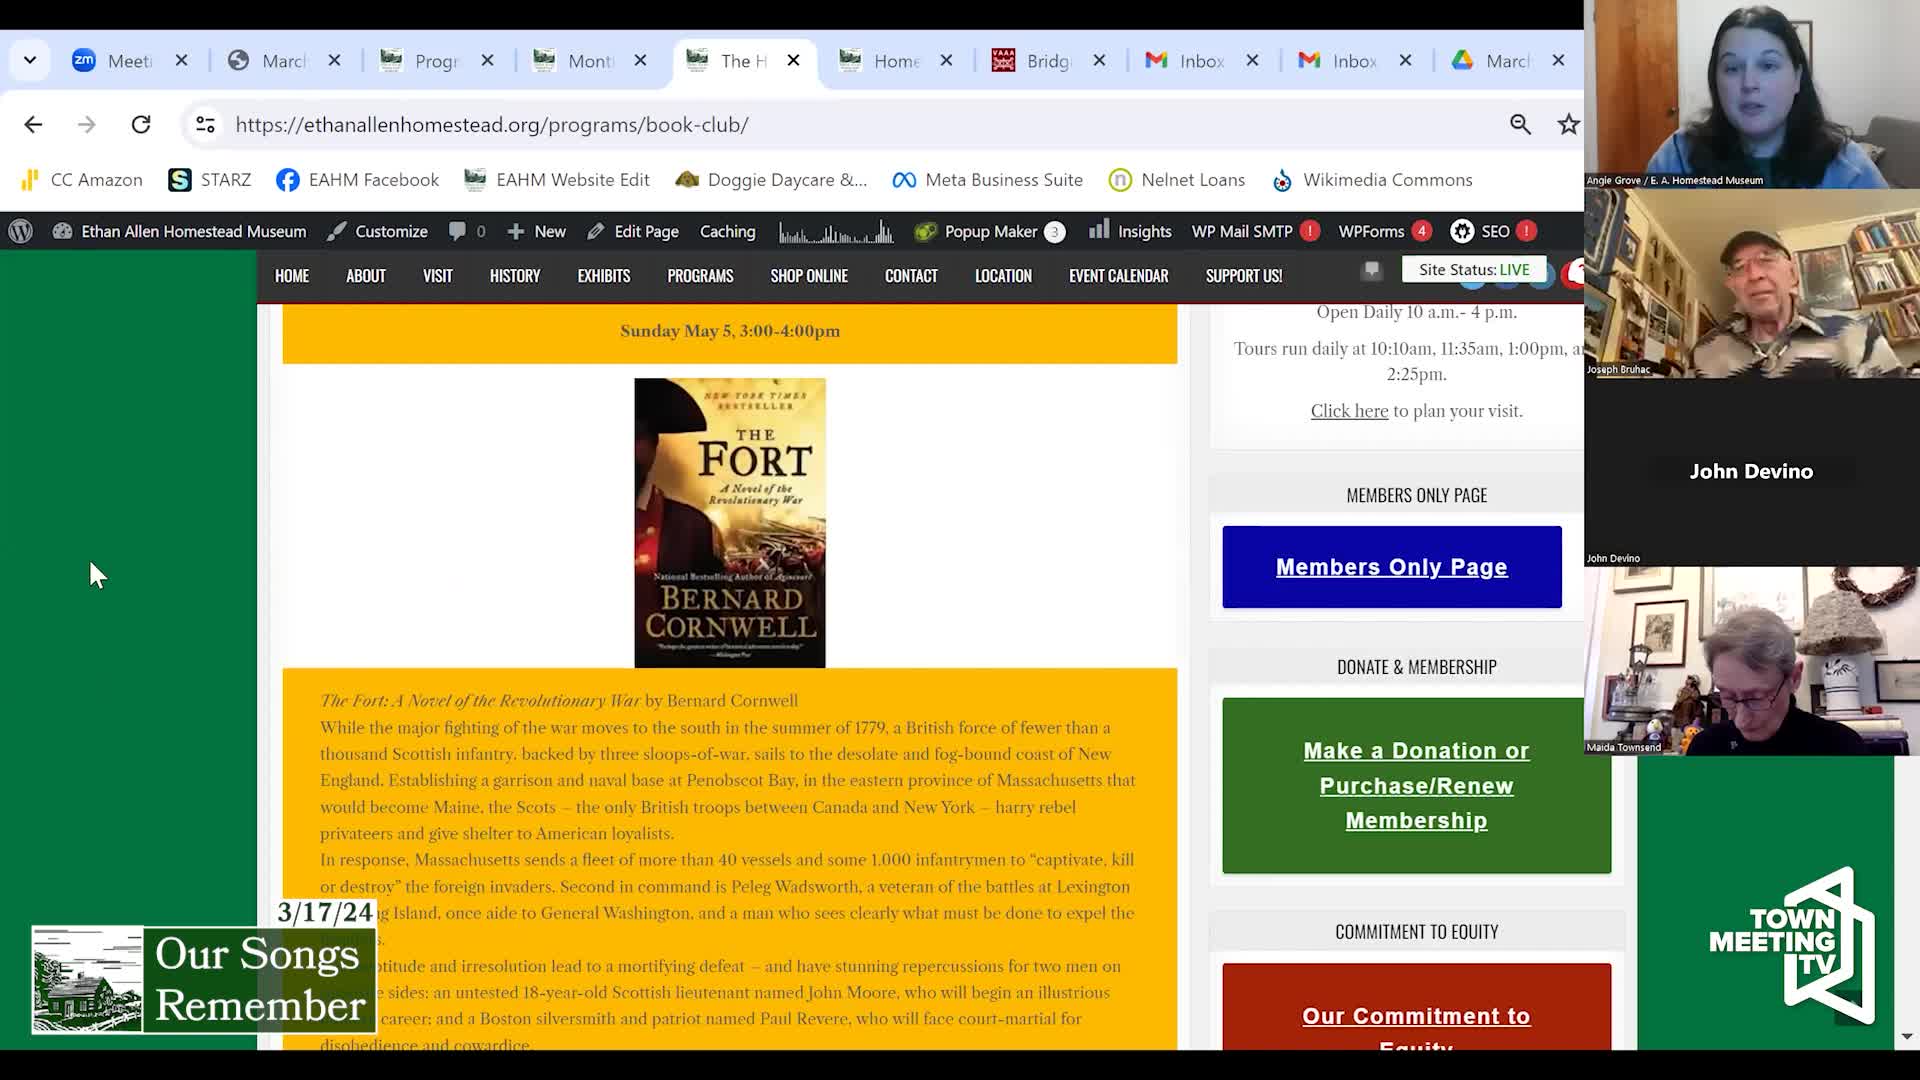The height and width of the screenshot is (1080, 1920).
Task: Click the chat bubble icon near Site Status
Action: [x=1372, y=270]
